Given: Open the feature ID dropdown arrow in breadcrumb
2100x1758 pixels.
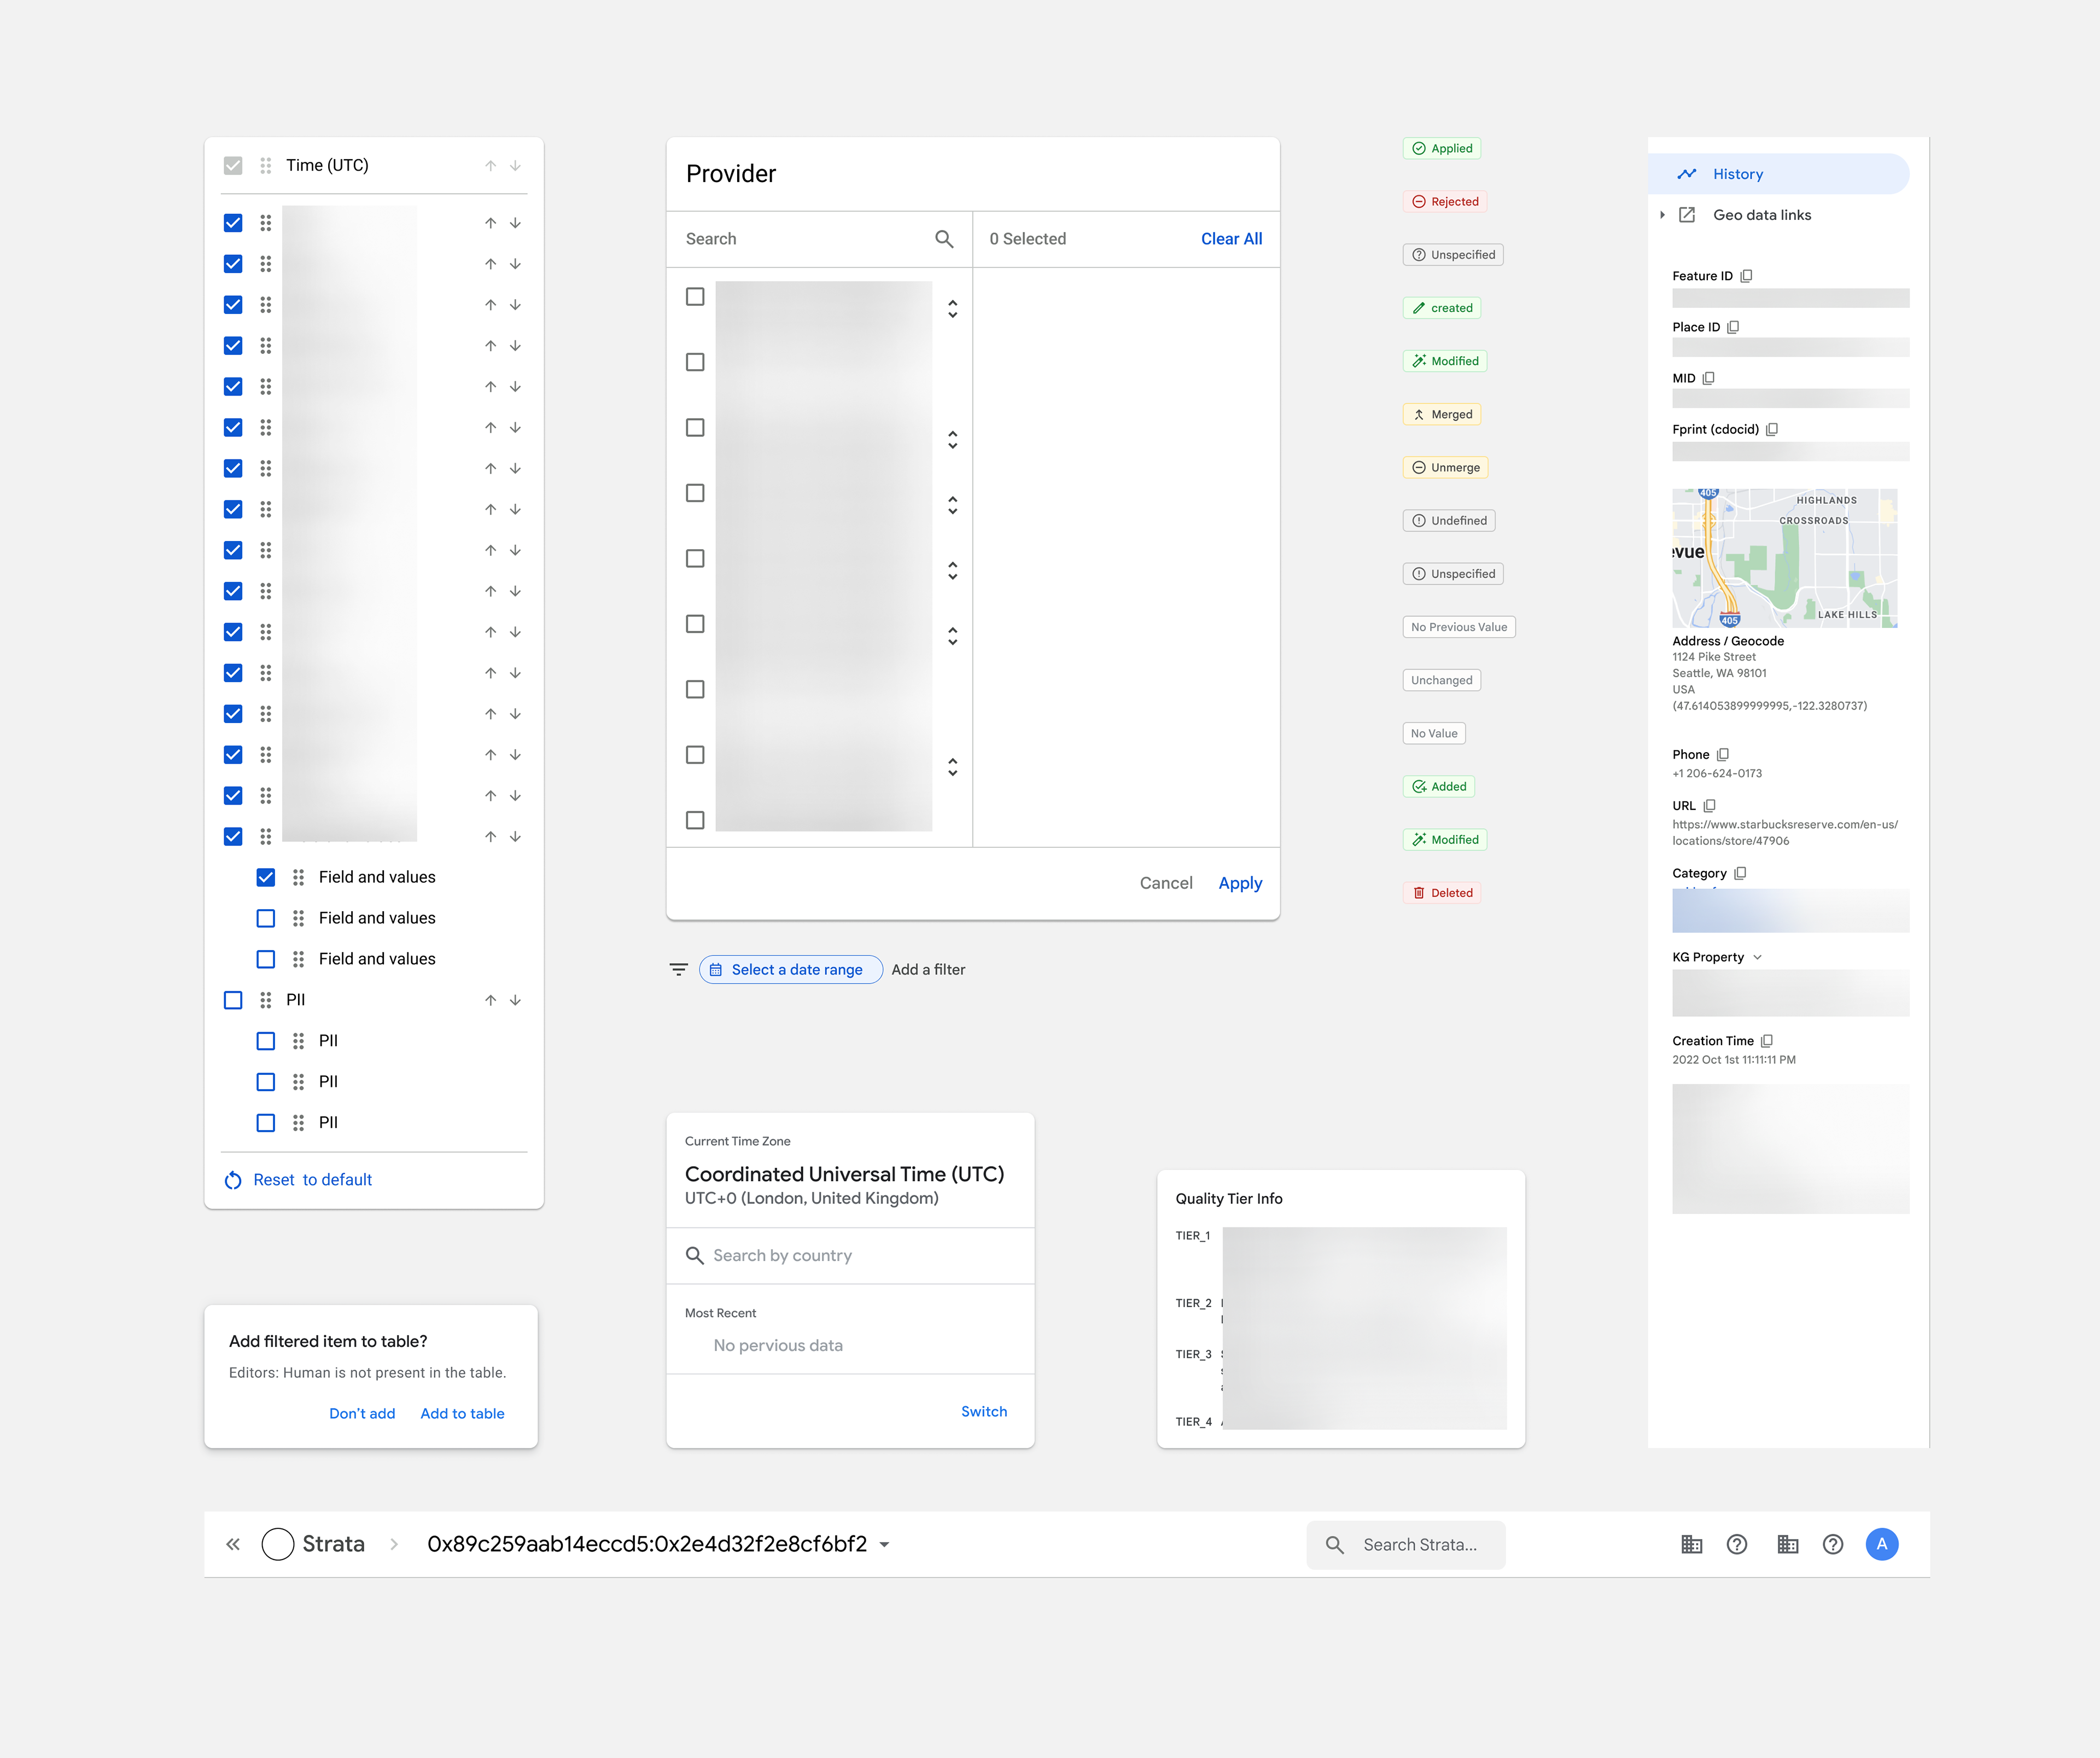Looking at the screenshot, I should pos(884,1545).
